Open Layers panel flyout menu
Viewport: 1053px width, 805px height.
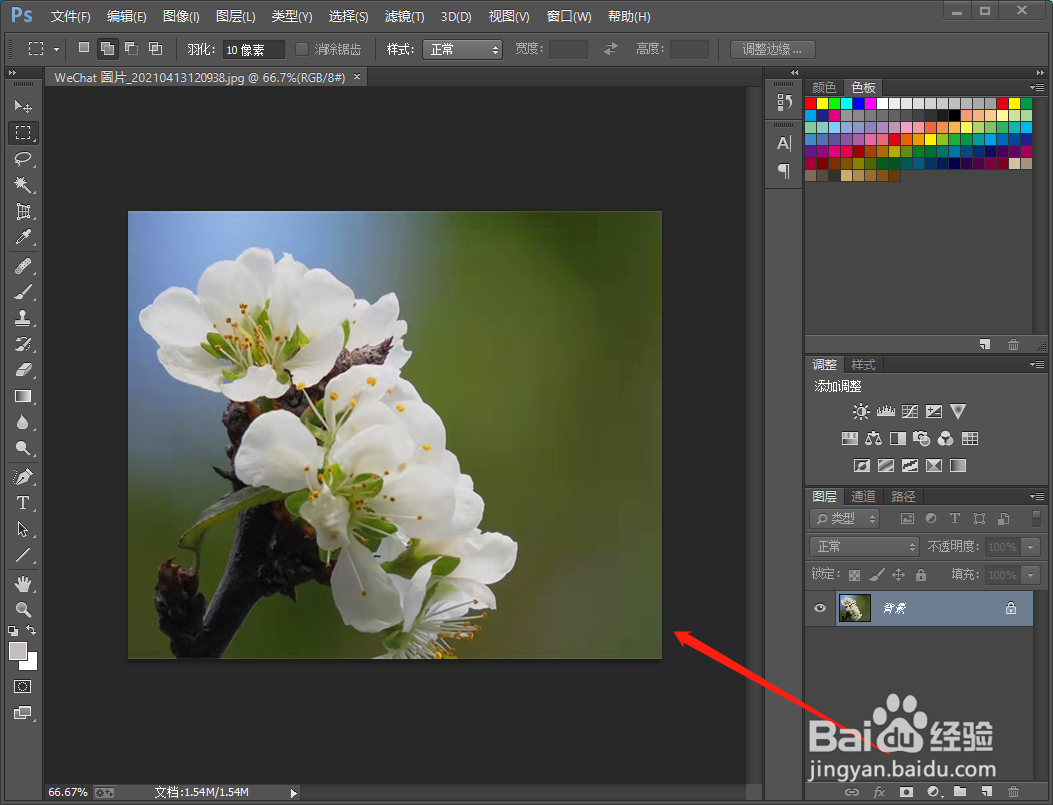click(1038, 496)
